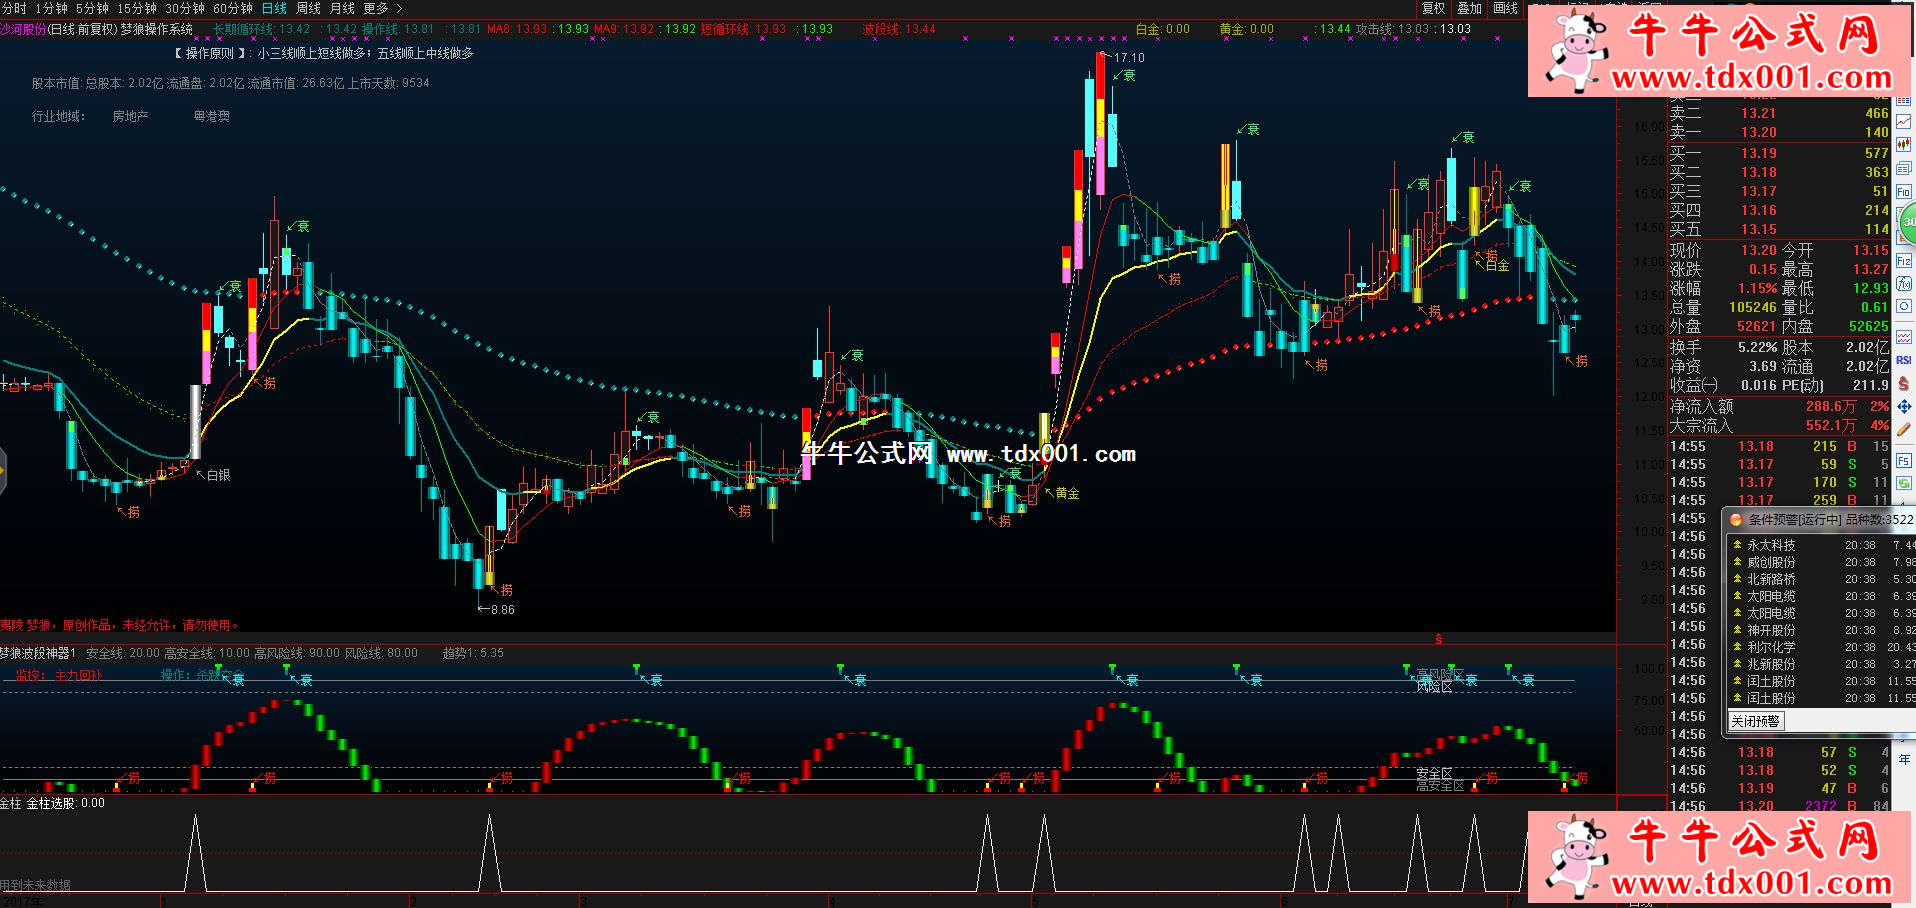Click the 粤港澳 region label

click(x=211, y=116)
